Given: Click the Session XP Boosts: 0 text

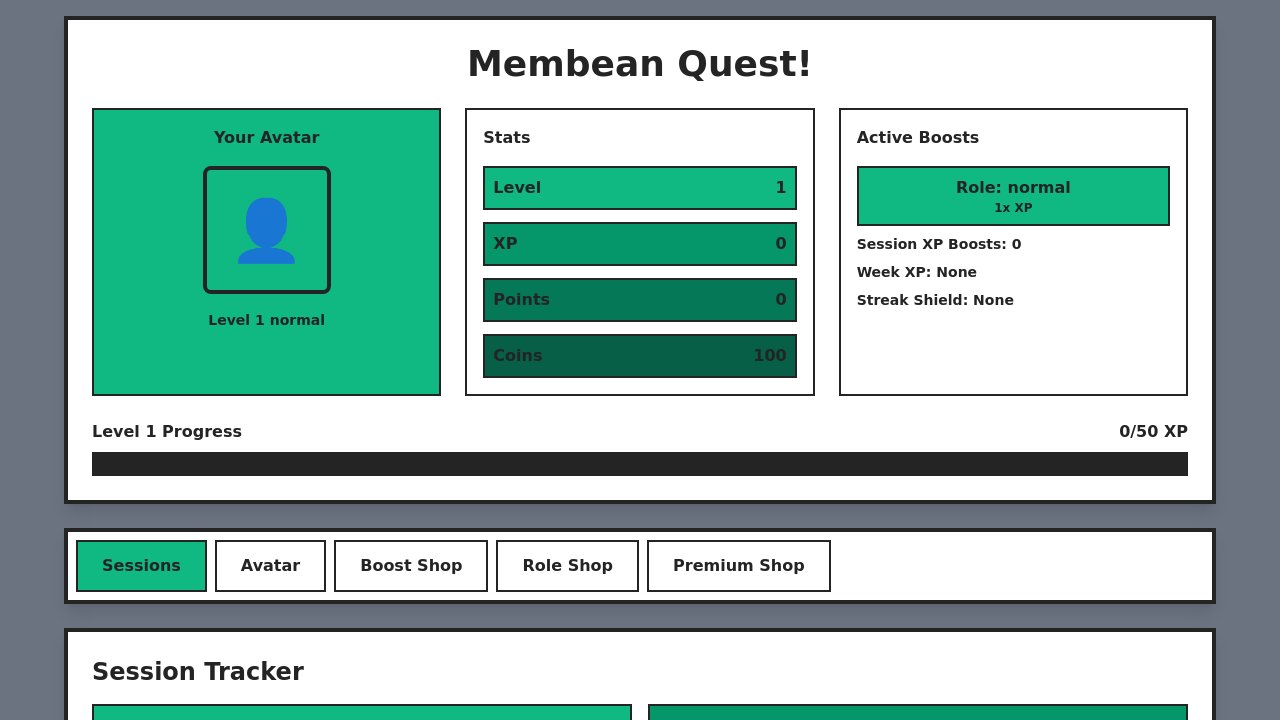Looking at the screenshot, I should [939, 244].
